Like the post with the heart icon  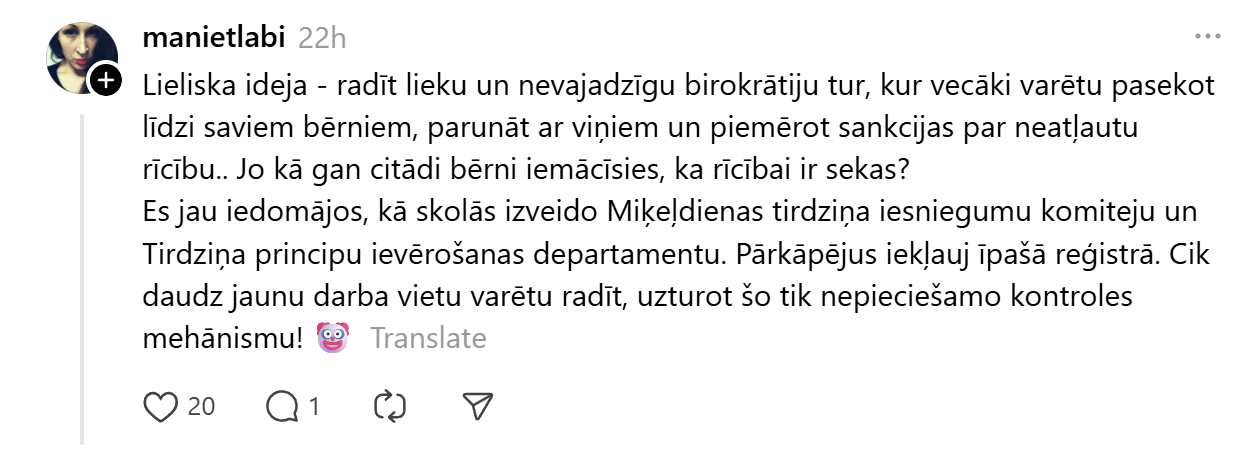(161, 406)
